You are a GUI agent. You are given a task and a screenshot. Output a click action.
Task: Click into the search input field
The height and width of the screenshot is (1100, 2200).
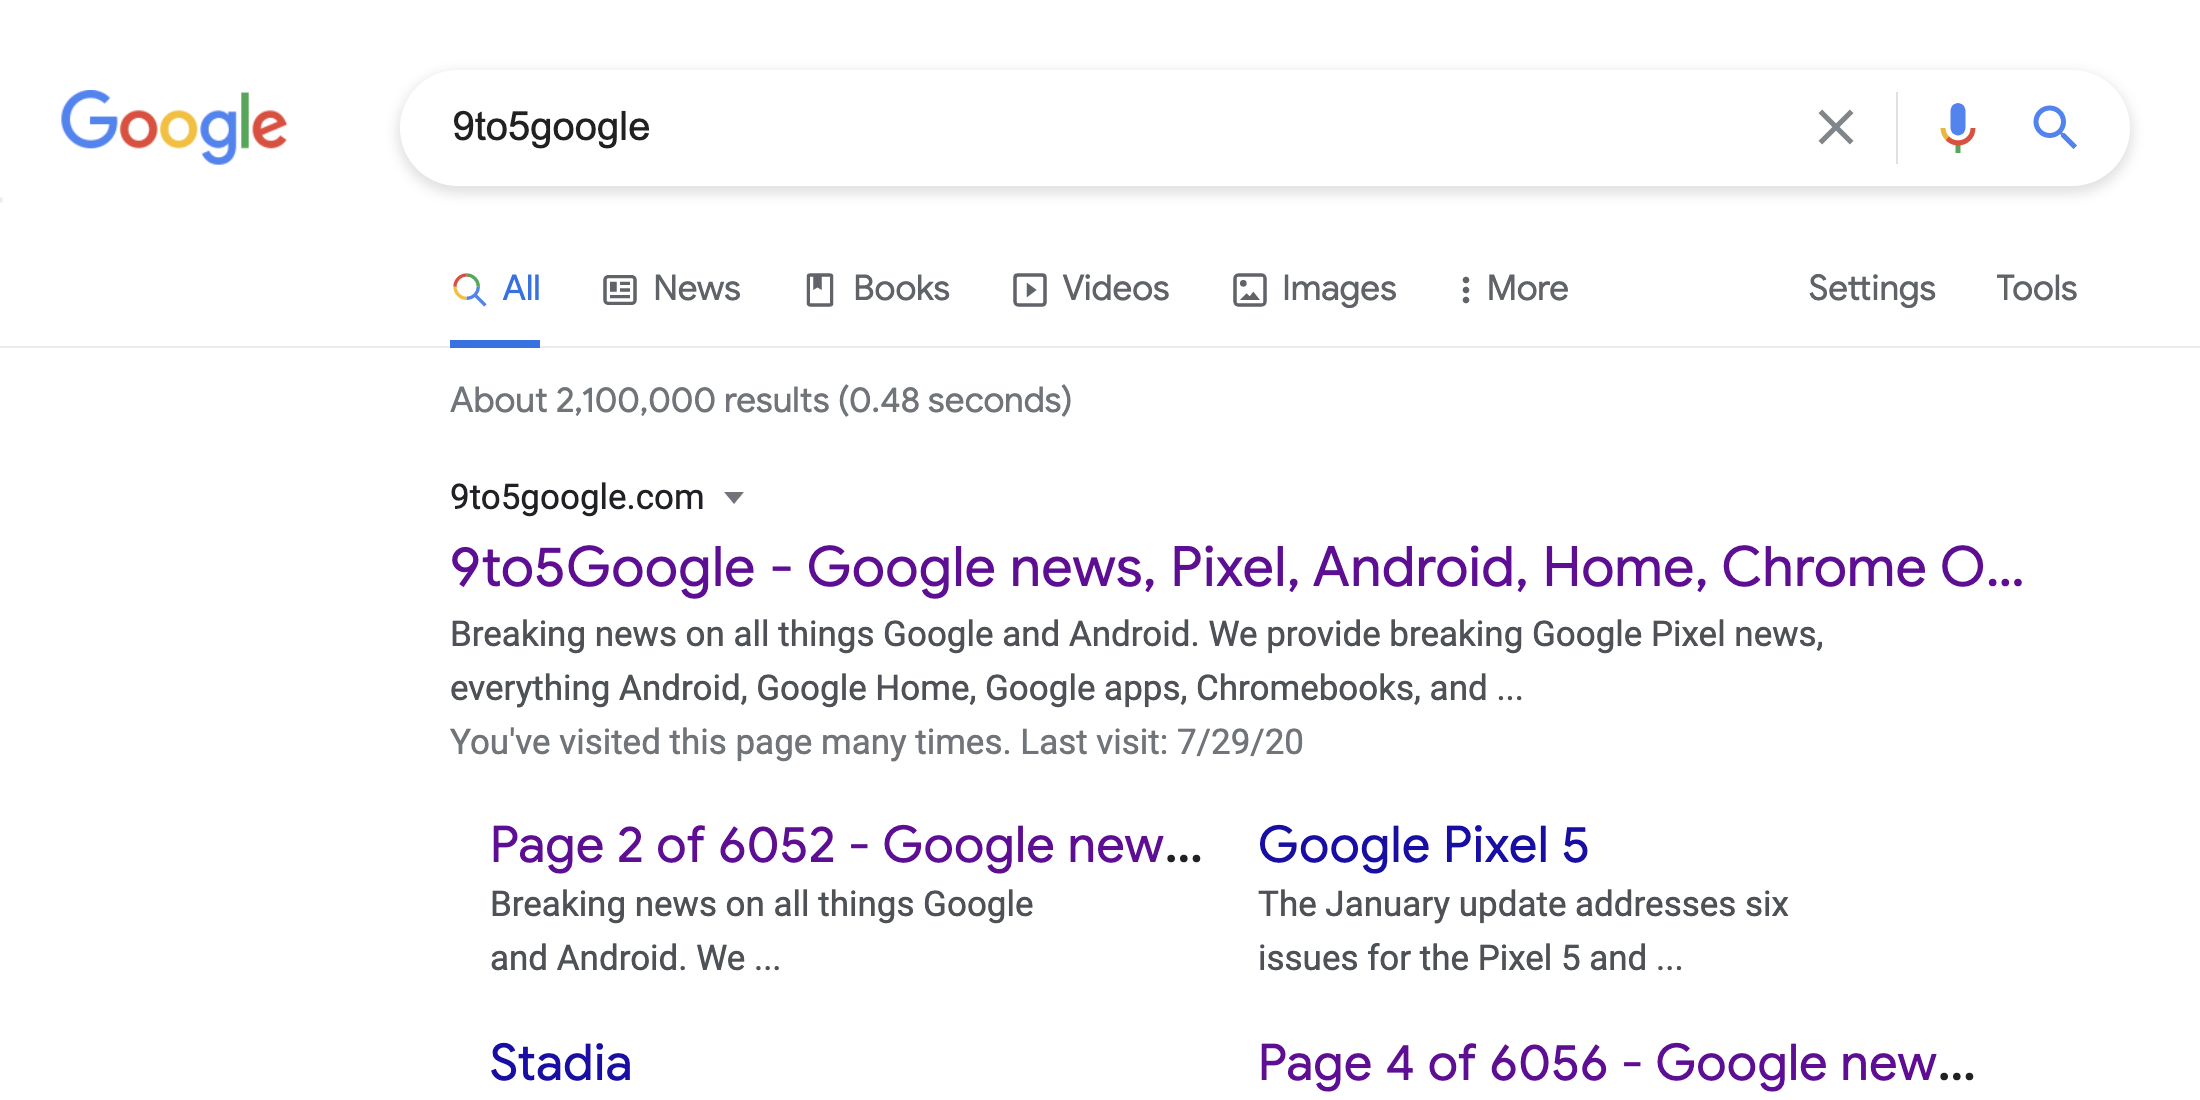[x=1100, y=127]
